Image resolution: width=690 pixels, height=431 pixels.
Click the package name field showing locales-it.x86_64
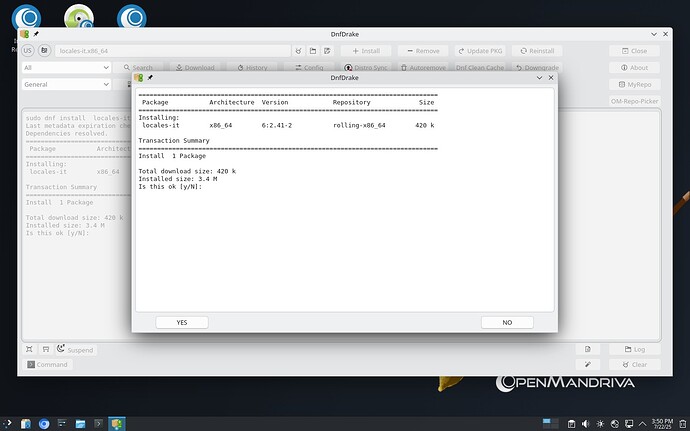[x=172, y=51]
